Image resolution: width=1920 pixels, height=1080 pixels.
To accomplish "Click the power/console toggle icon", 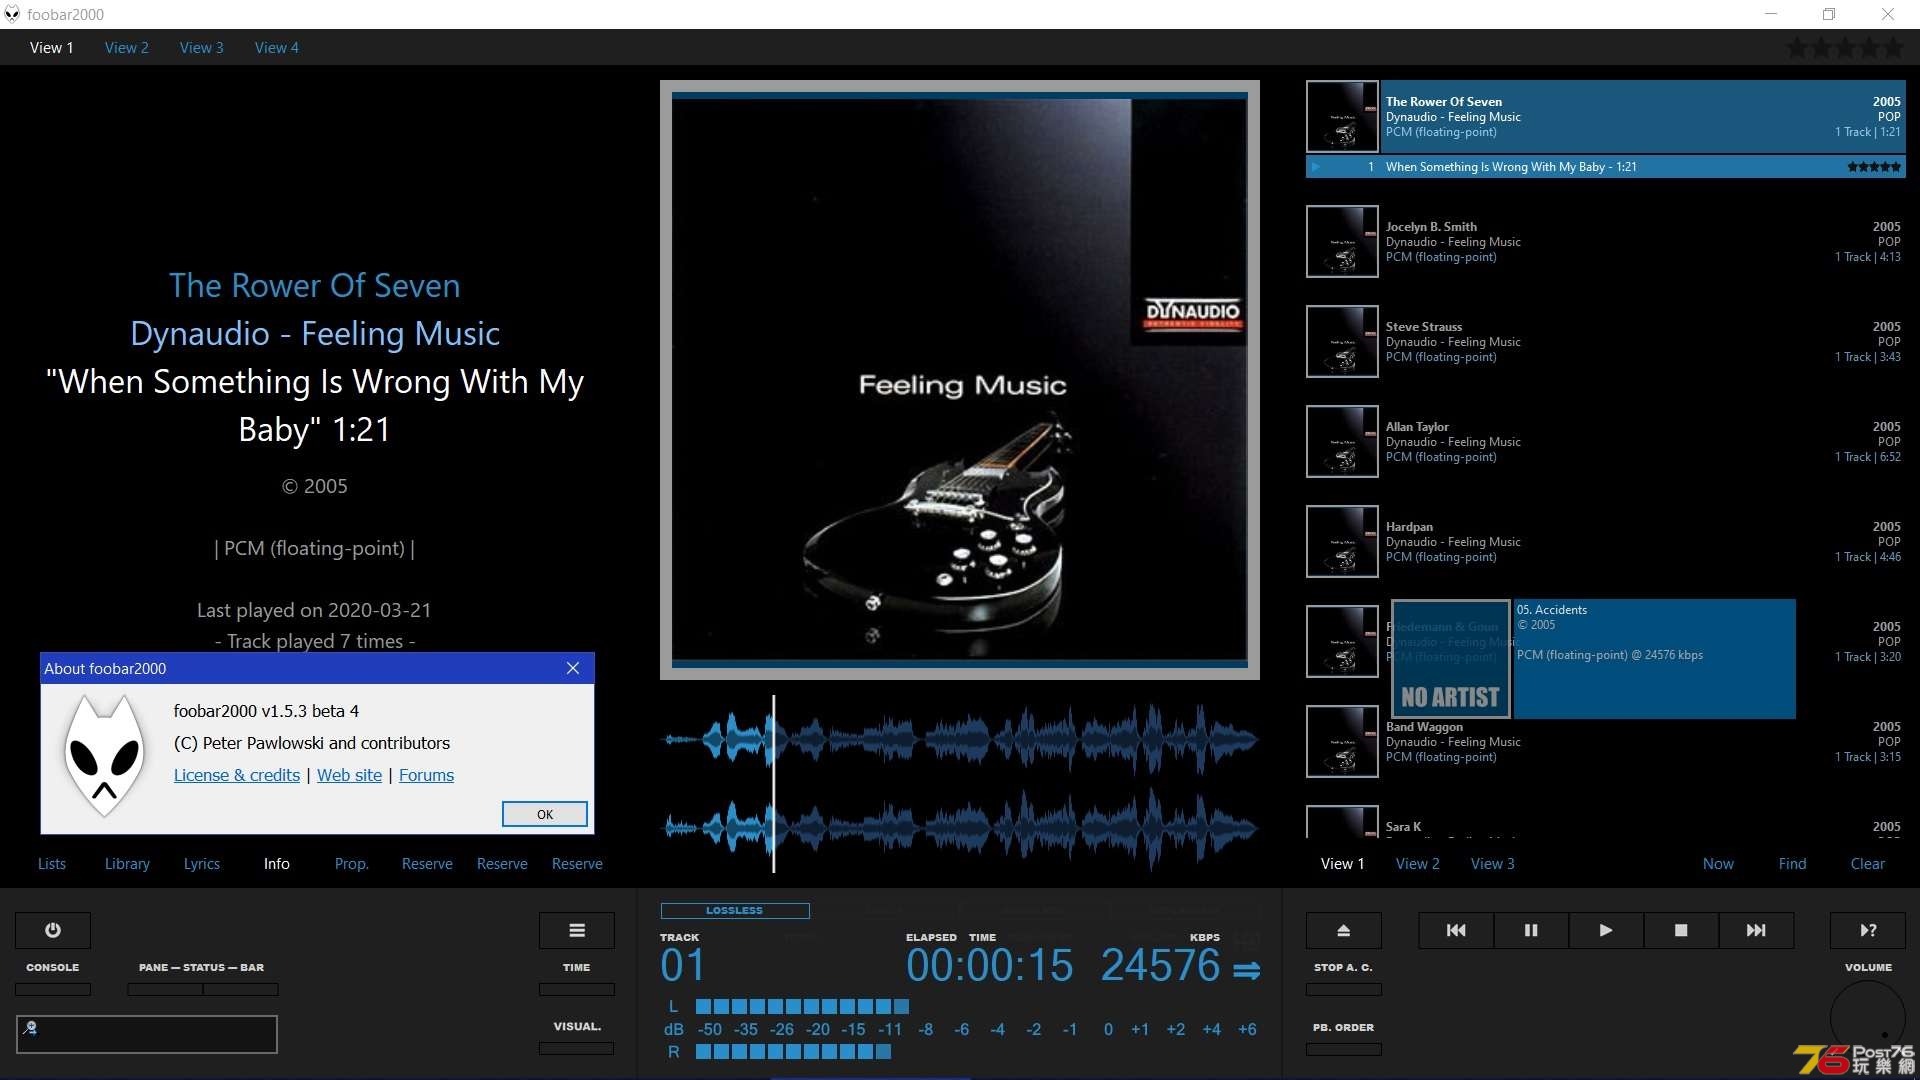I will (x=53, y=930).
